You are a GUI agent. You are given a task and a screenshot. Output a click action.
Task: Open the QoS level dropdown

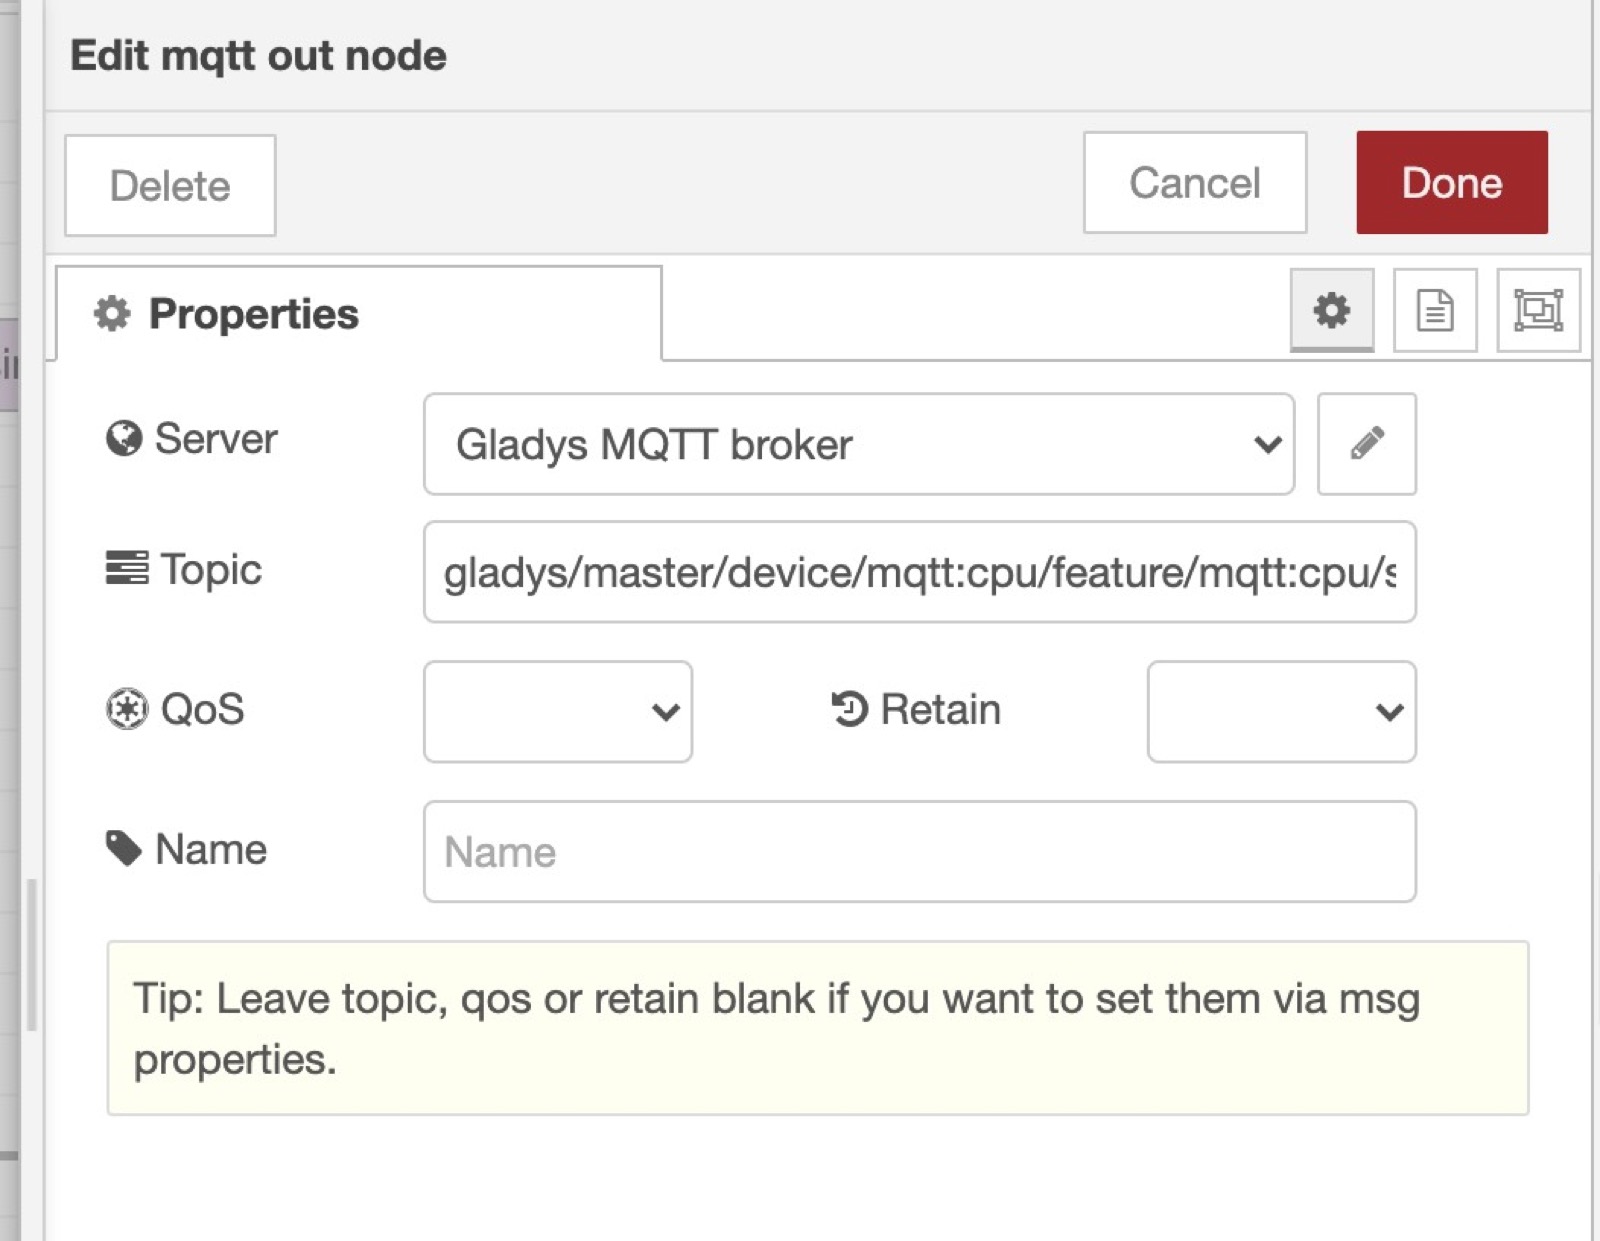pyautogui.click(x=556, y=711)
